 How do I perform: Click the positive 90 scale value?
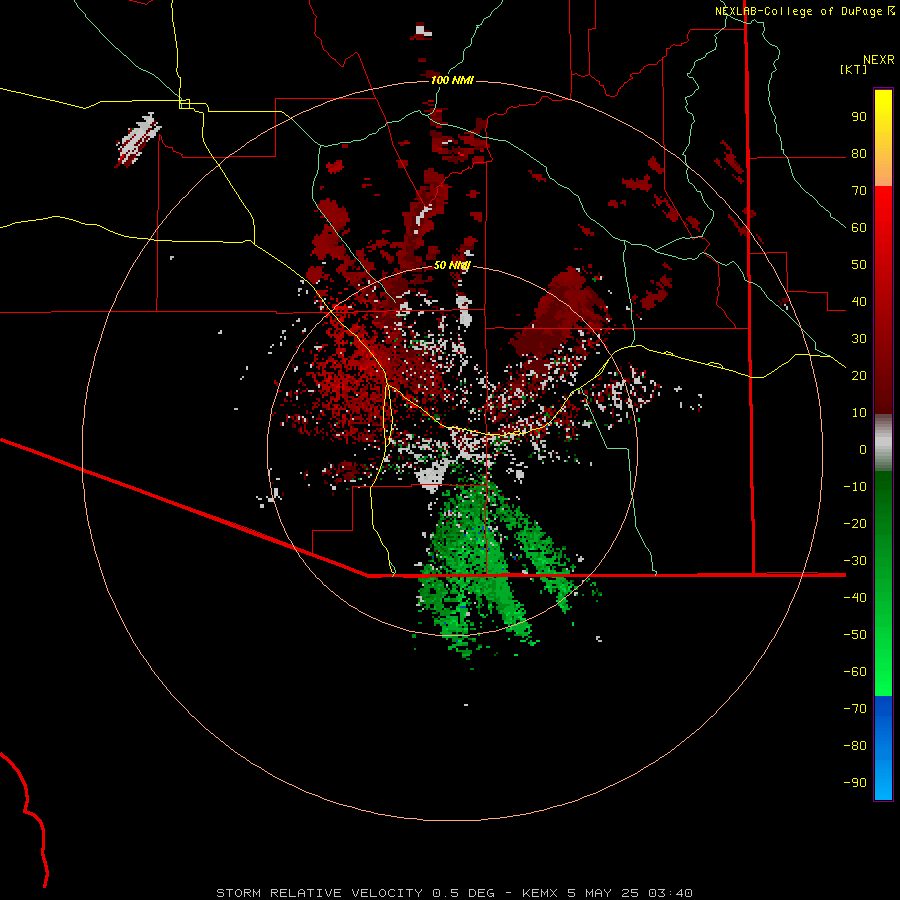[x=859, y=117]
